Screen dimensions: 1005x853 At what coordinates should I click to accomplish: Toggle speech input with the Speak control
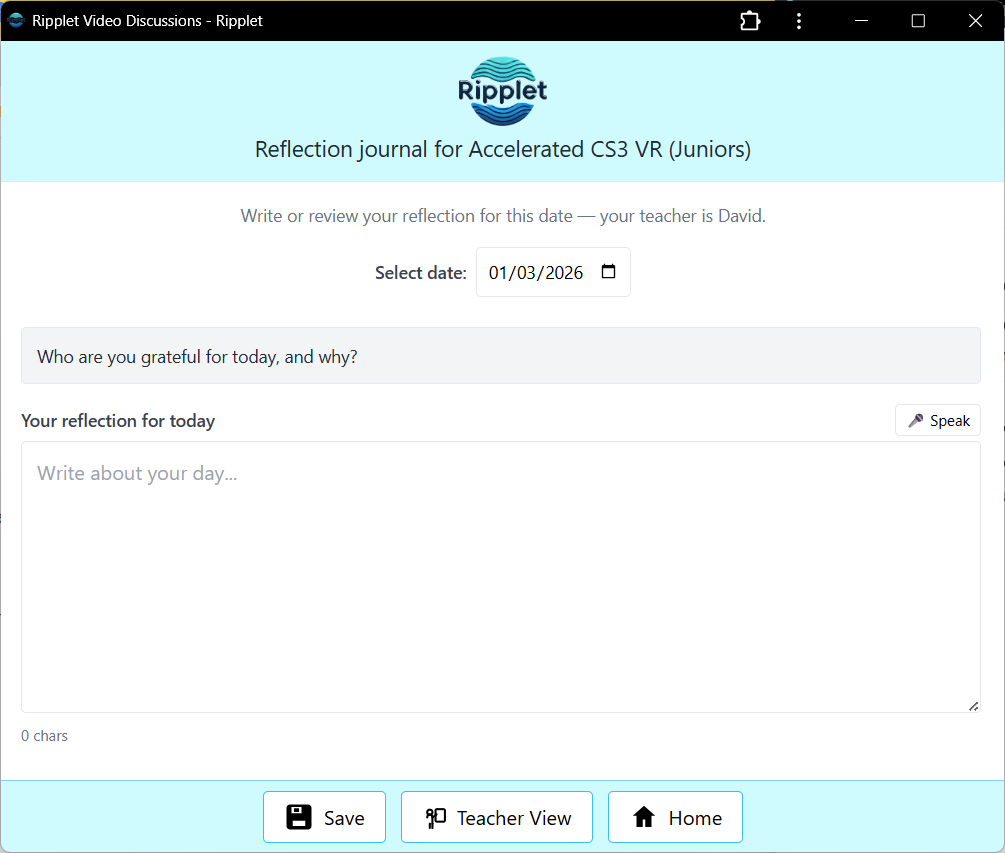937,420
